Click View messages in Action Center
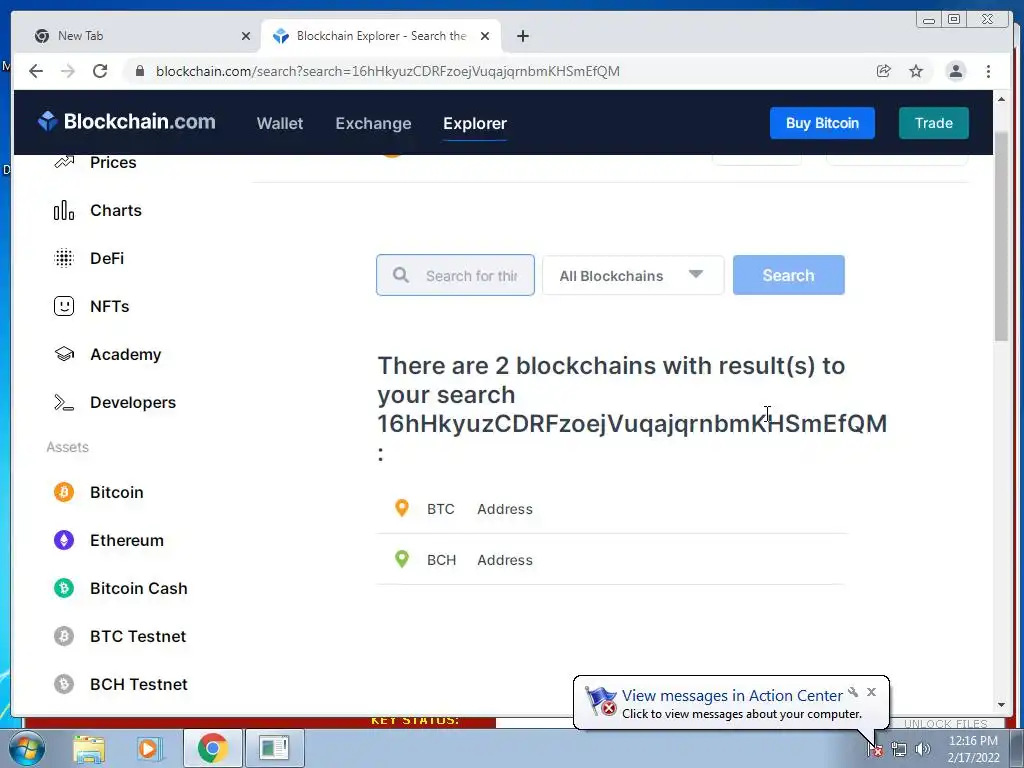This screenshot has height=768, width=1024. [732, 696]
